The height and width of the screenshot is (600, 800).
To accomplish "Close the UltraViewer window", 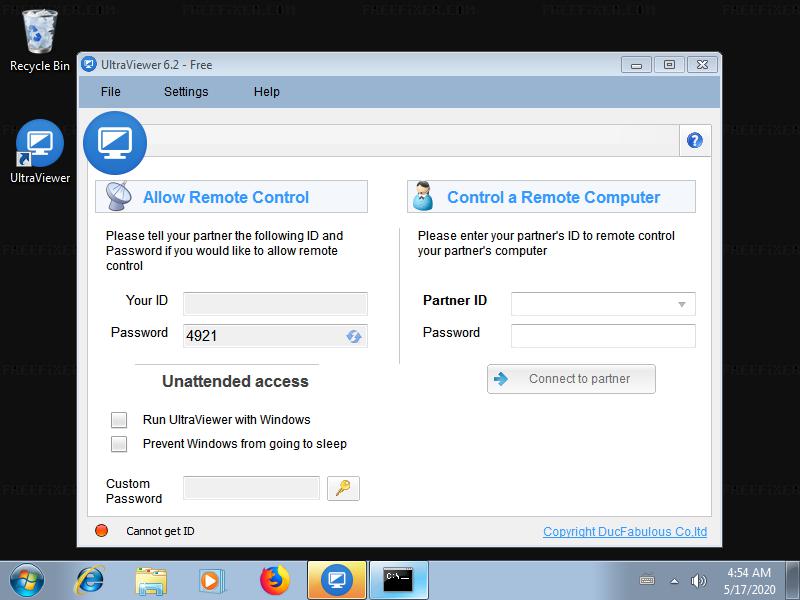I will click(x=703, y=65).
